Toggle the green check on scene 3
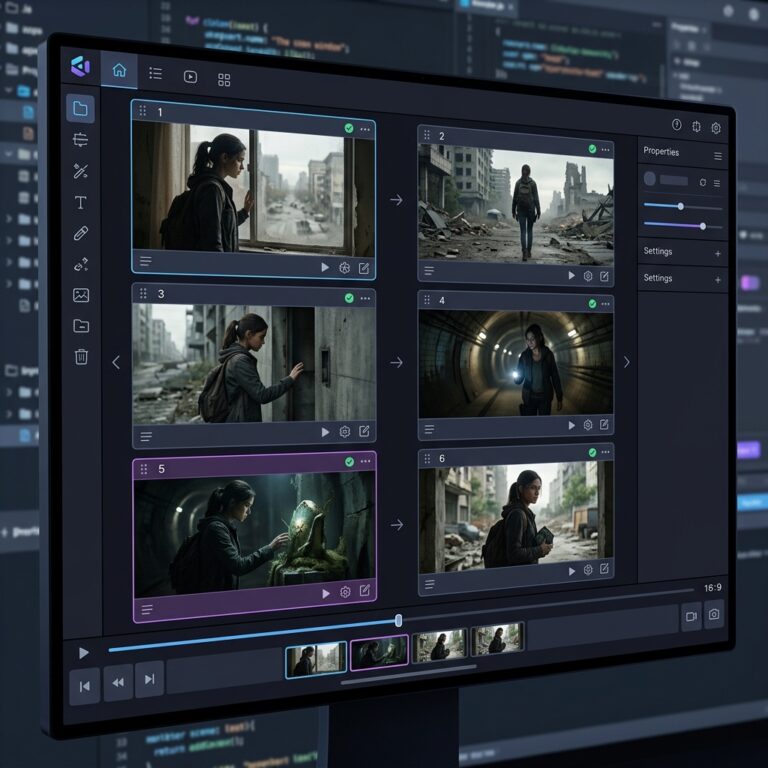This screenshot has width=768, height=768. point(349,298)
